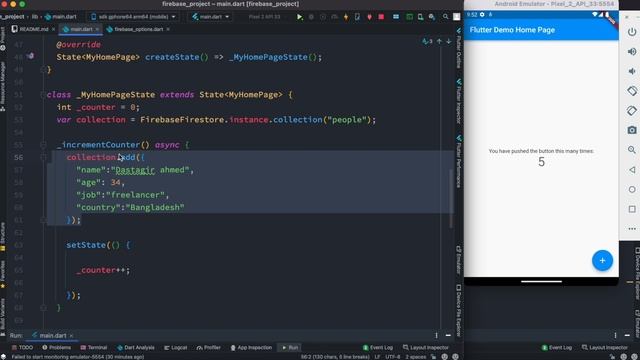Open the Dart Analysis tool window

coord(136,348)
